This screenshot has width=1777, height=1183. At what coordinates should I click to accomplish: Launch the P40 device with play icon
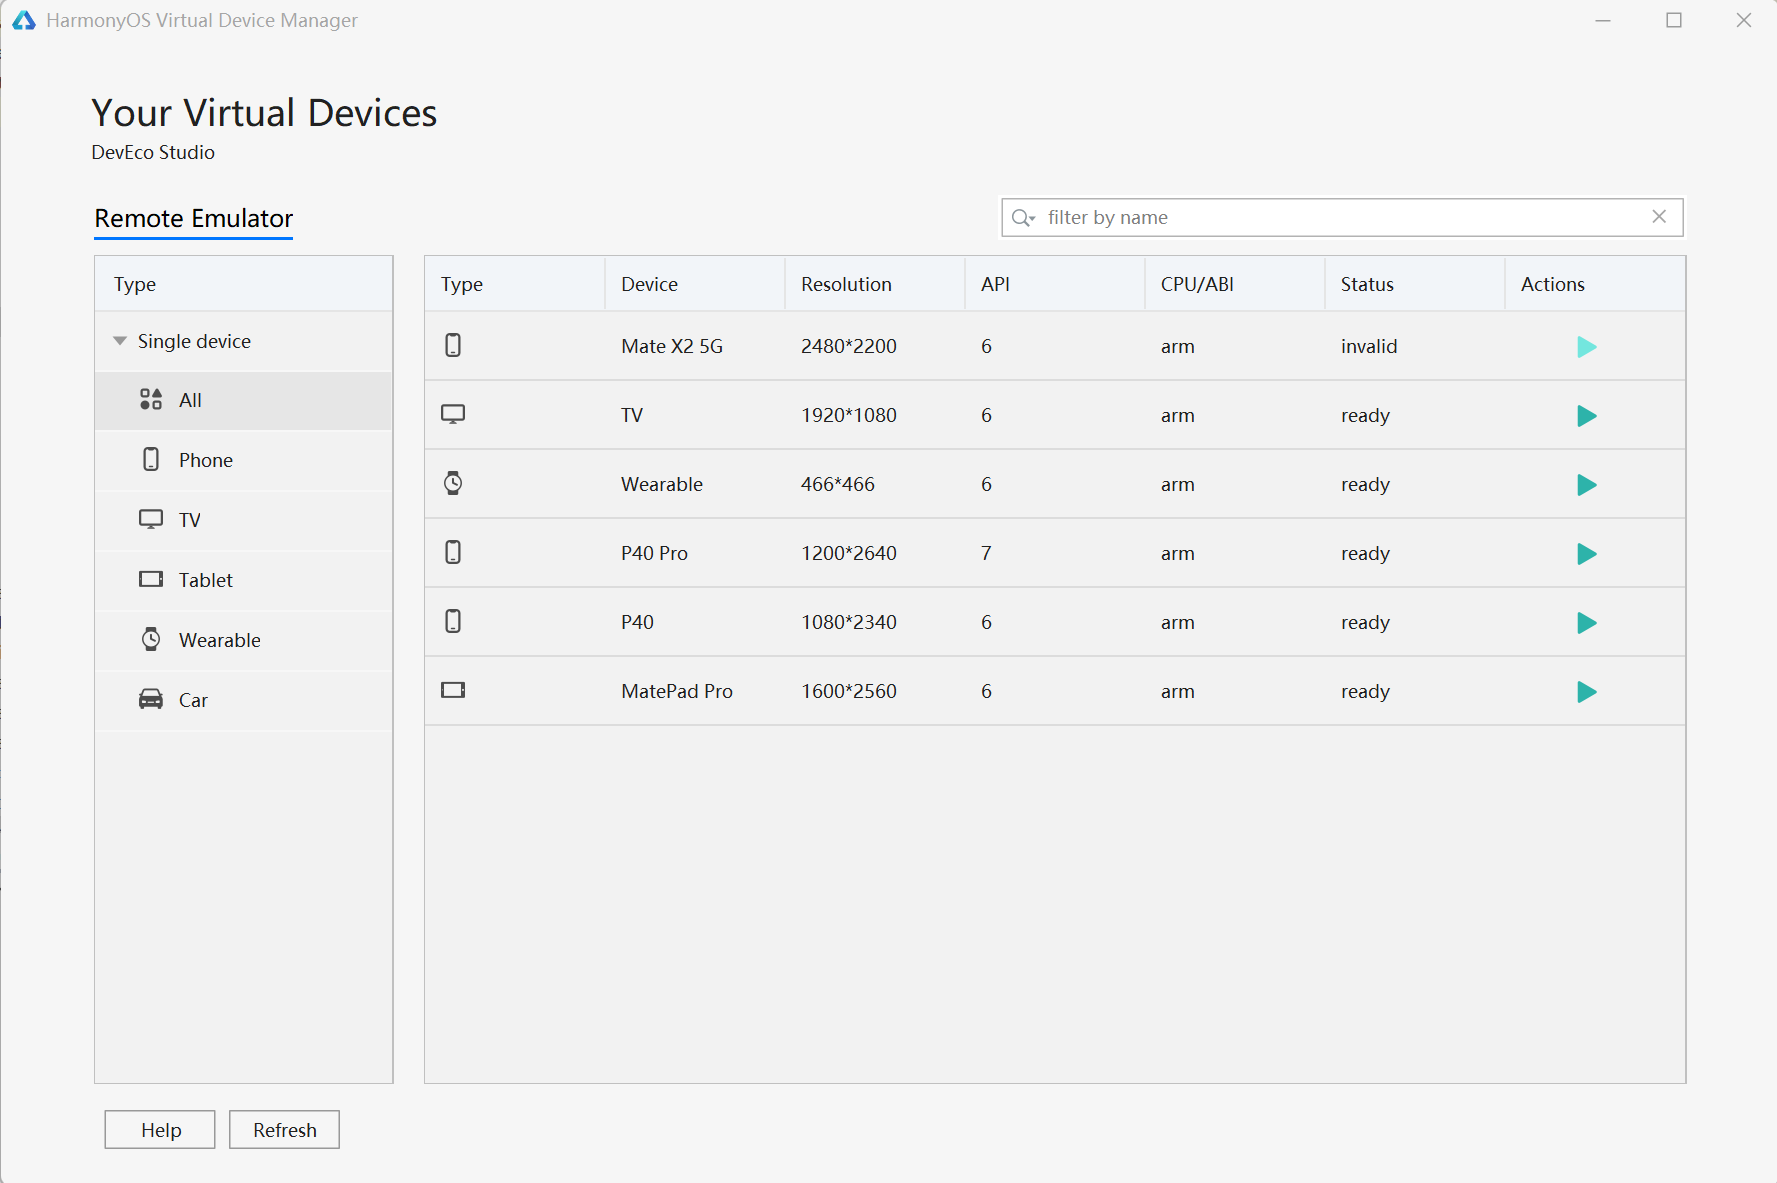tap(1586, 623)
